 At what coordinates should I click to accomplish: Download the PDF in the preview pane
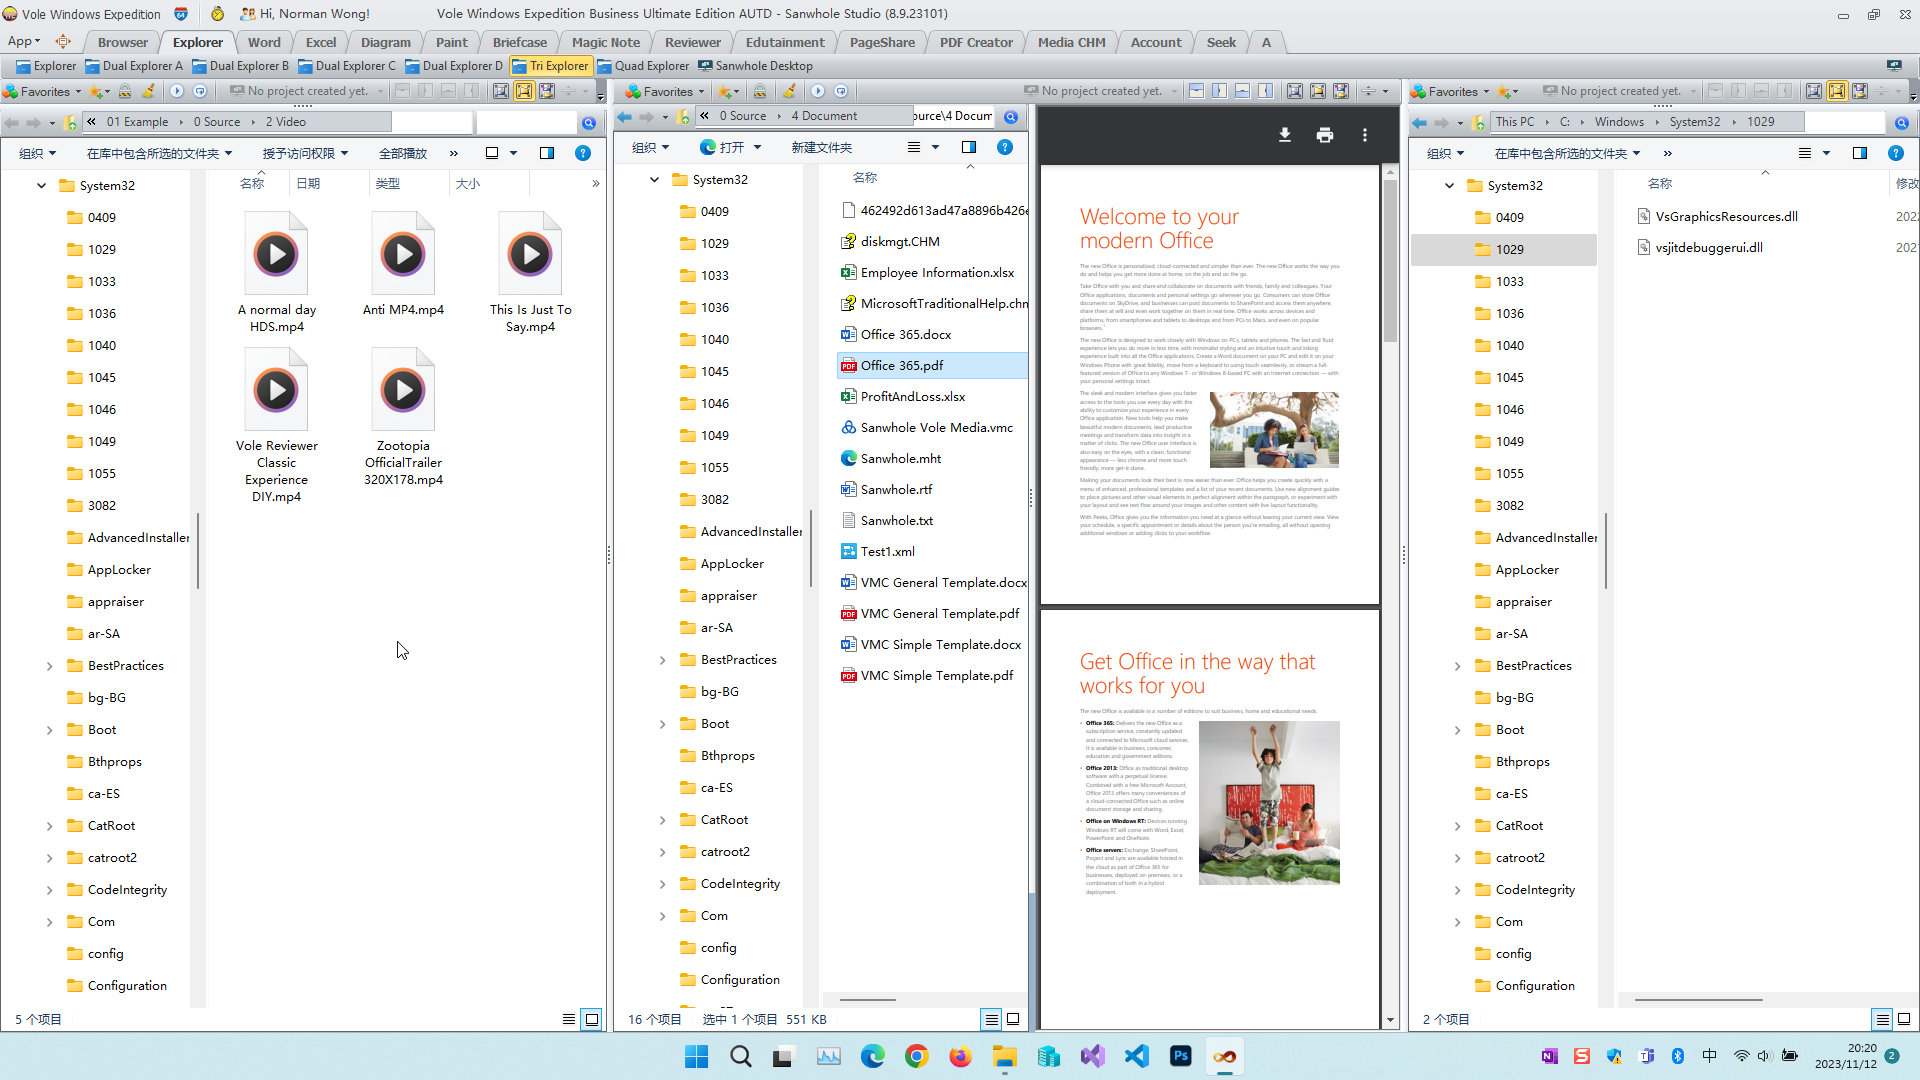click(x=1285, y=135)
